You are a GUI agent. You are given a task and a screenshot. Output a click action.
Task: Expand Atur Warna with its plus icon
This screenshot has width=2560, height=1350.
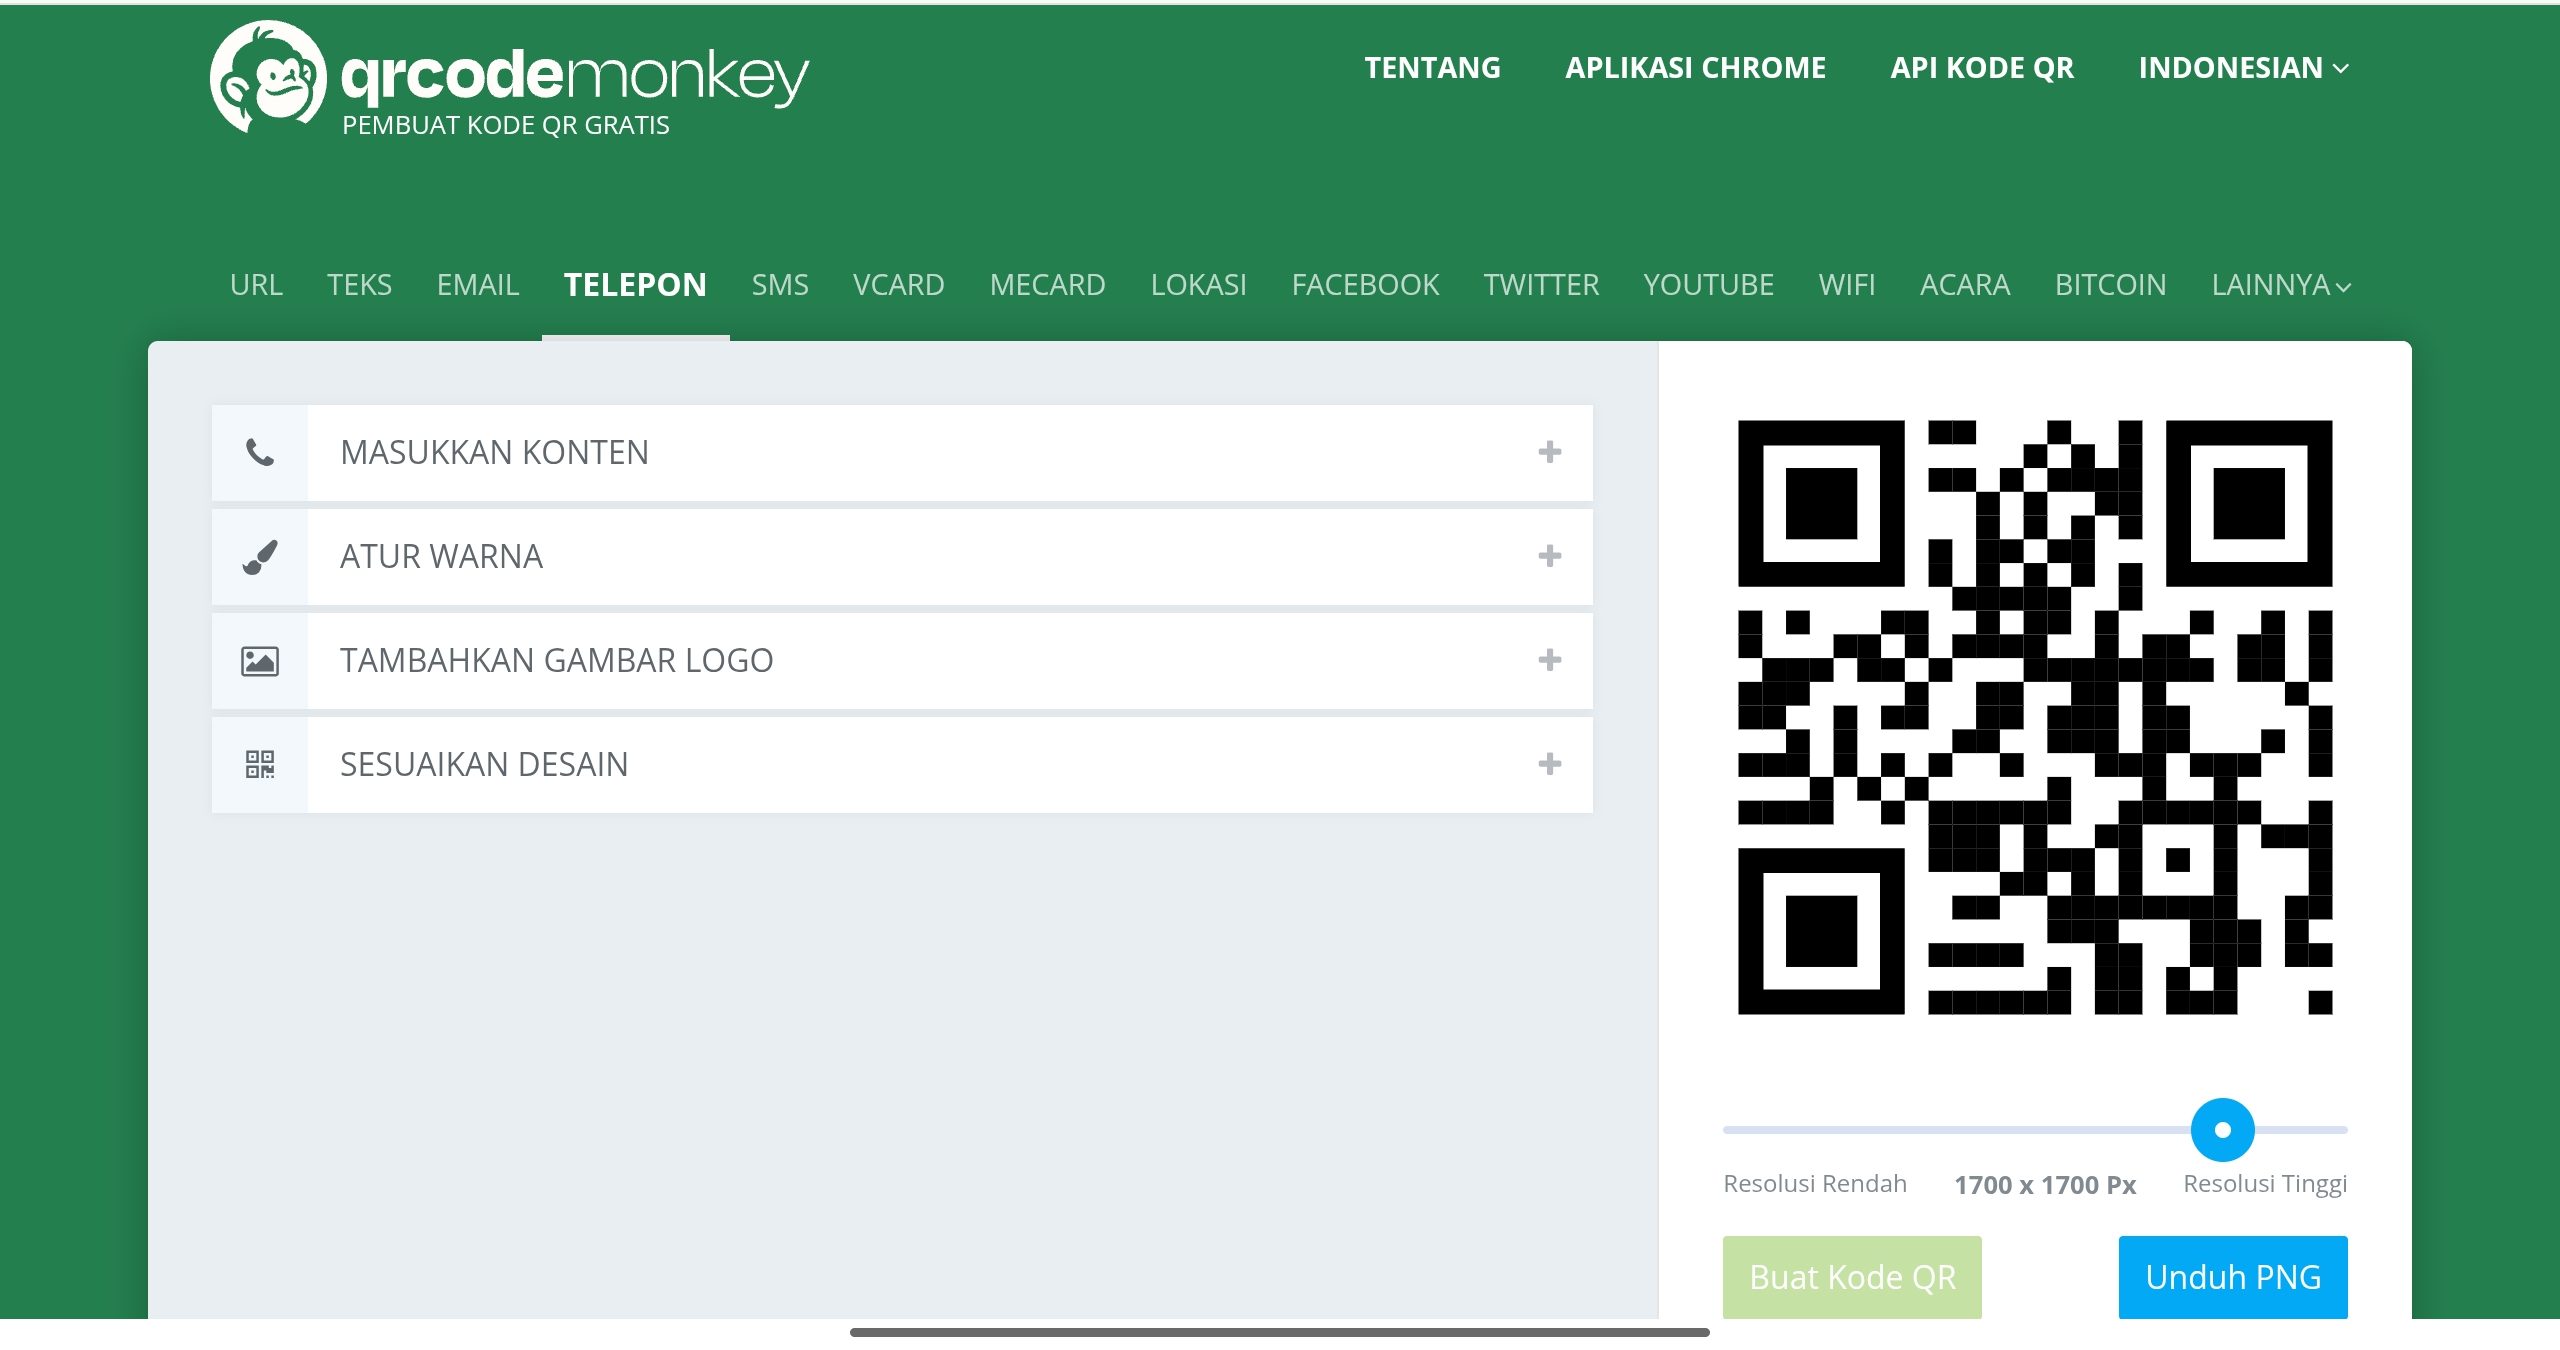1550,556
